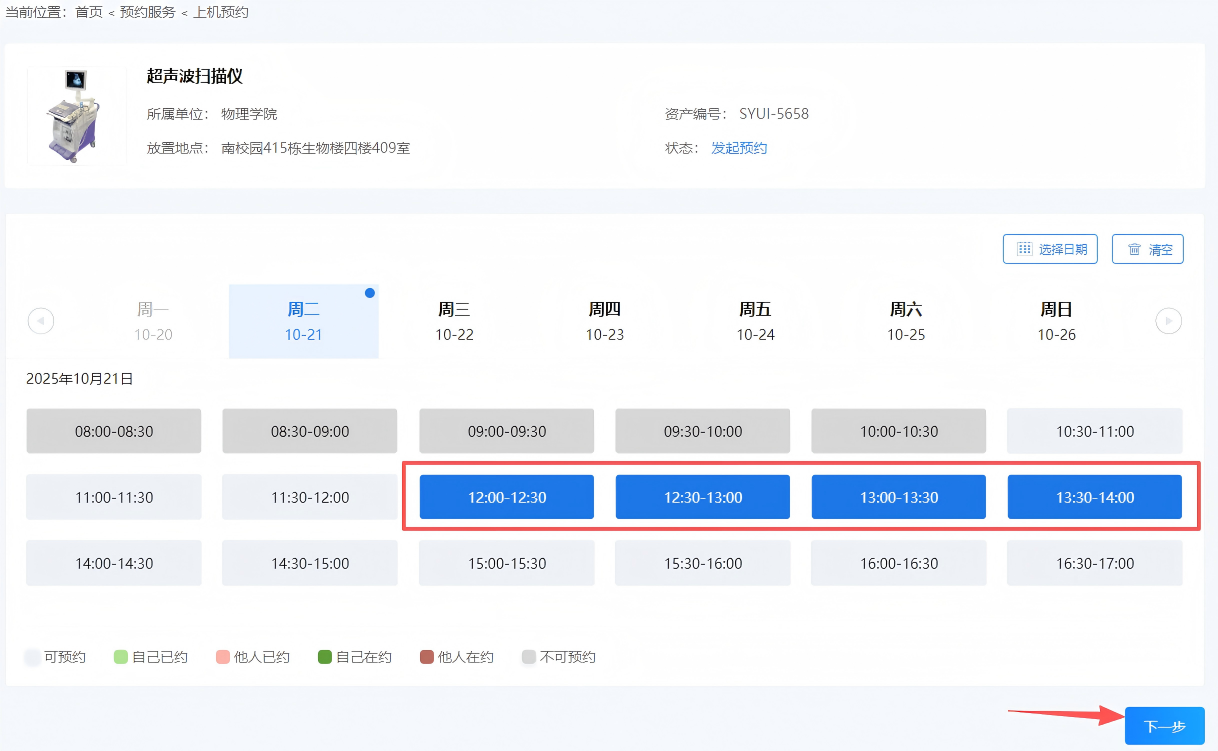The width and height of the screenshot is (1218, 751).
Task: Switch to 周五 10-24 tab
Action: (755, 321)
